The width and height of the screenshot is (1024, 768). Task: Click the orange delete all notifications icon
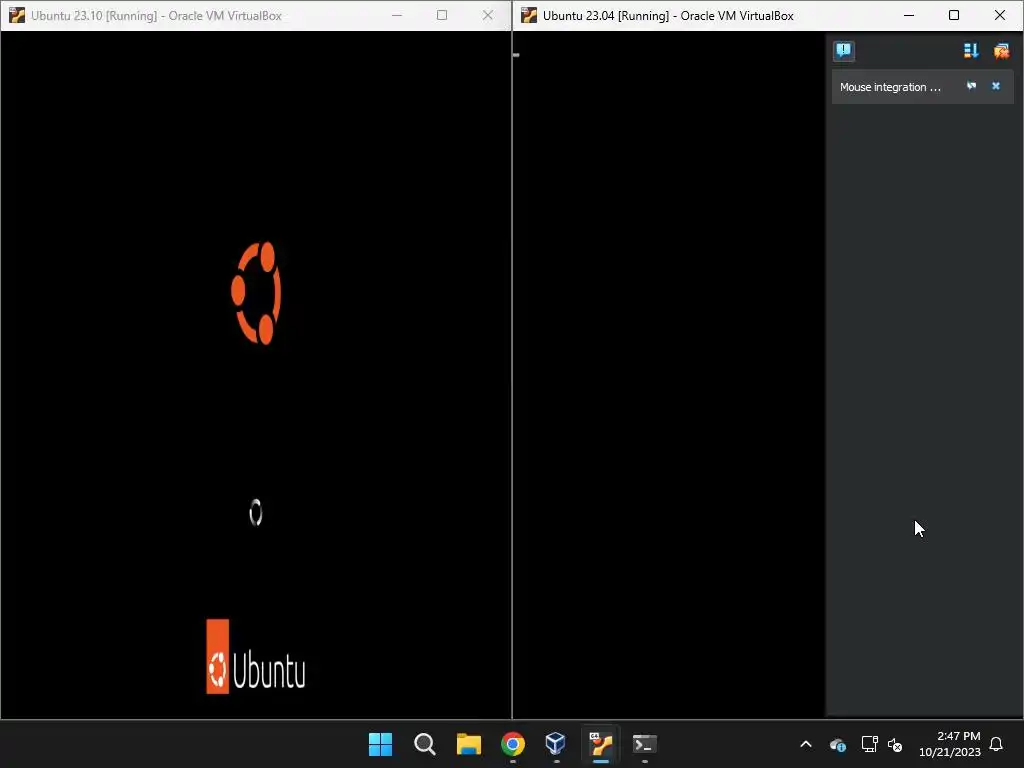(1001, 51)
